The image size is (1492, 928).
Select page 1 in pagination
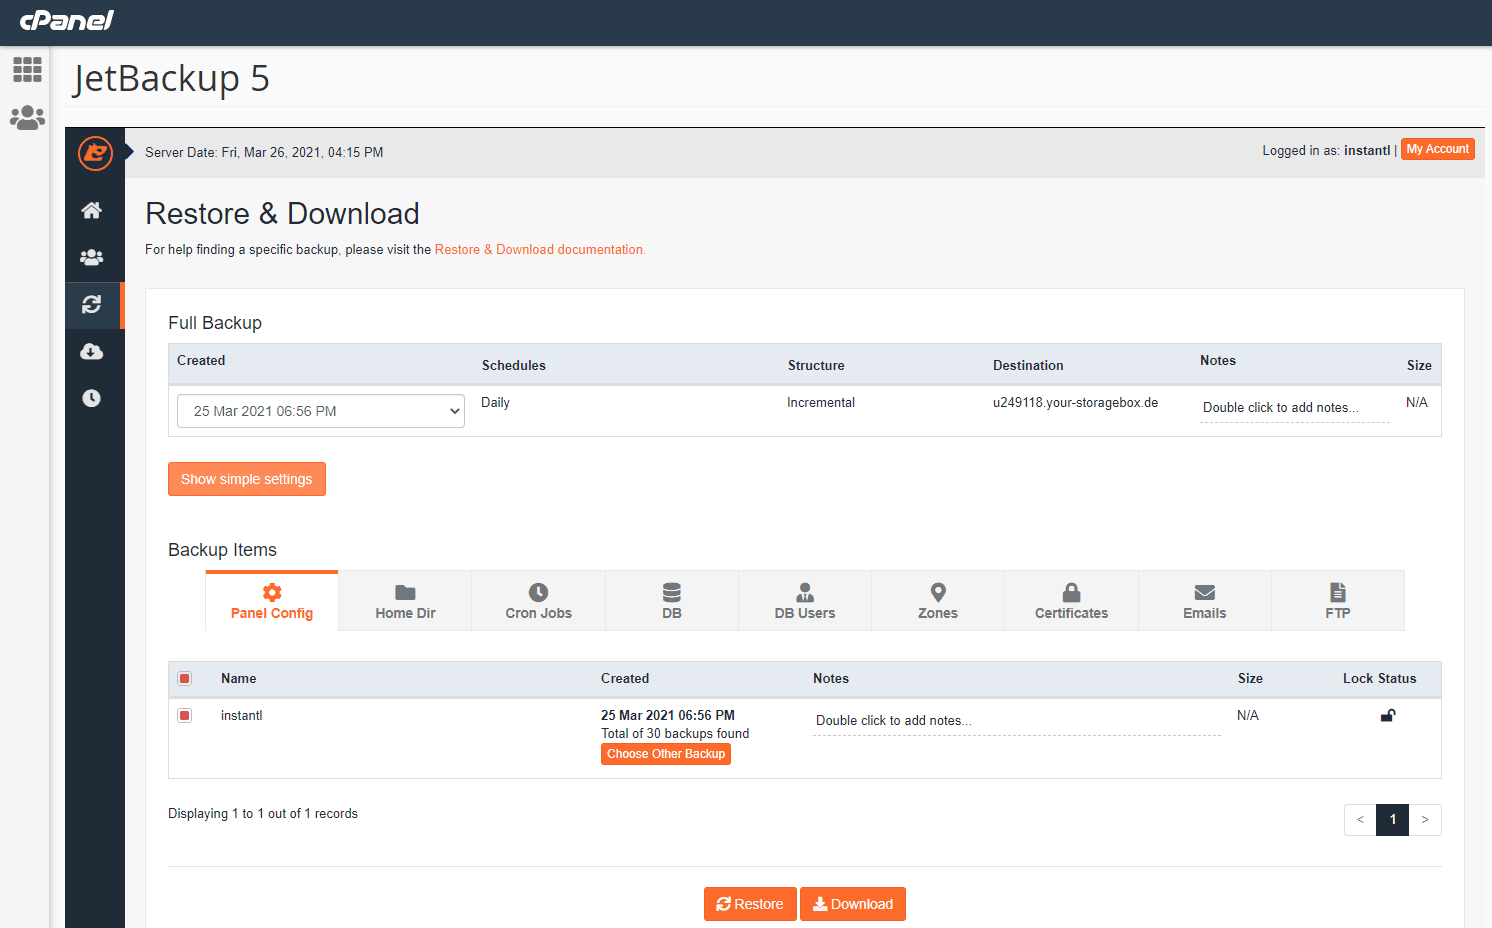(x=1393, y=820)
